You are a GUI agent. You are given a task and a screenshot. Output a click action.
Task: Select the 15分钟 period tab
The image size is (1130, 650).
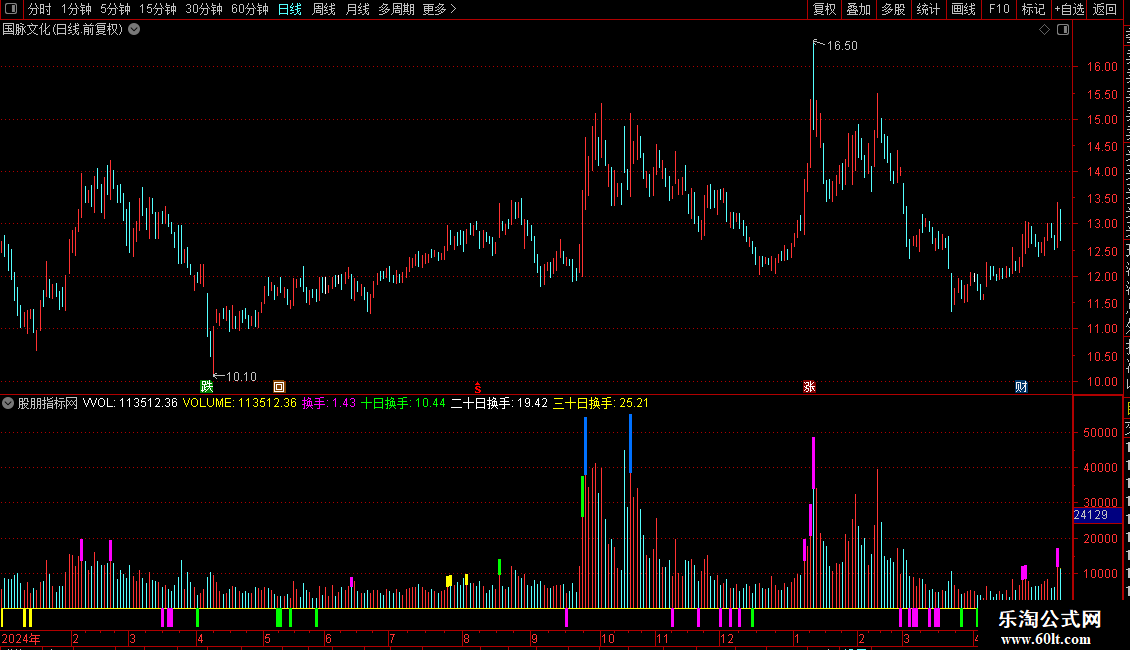pos(158,9)
